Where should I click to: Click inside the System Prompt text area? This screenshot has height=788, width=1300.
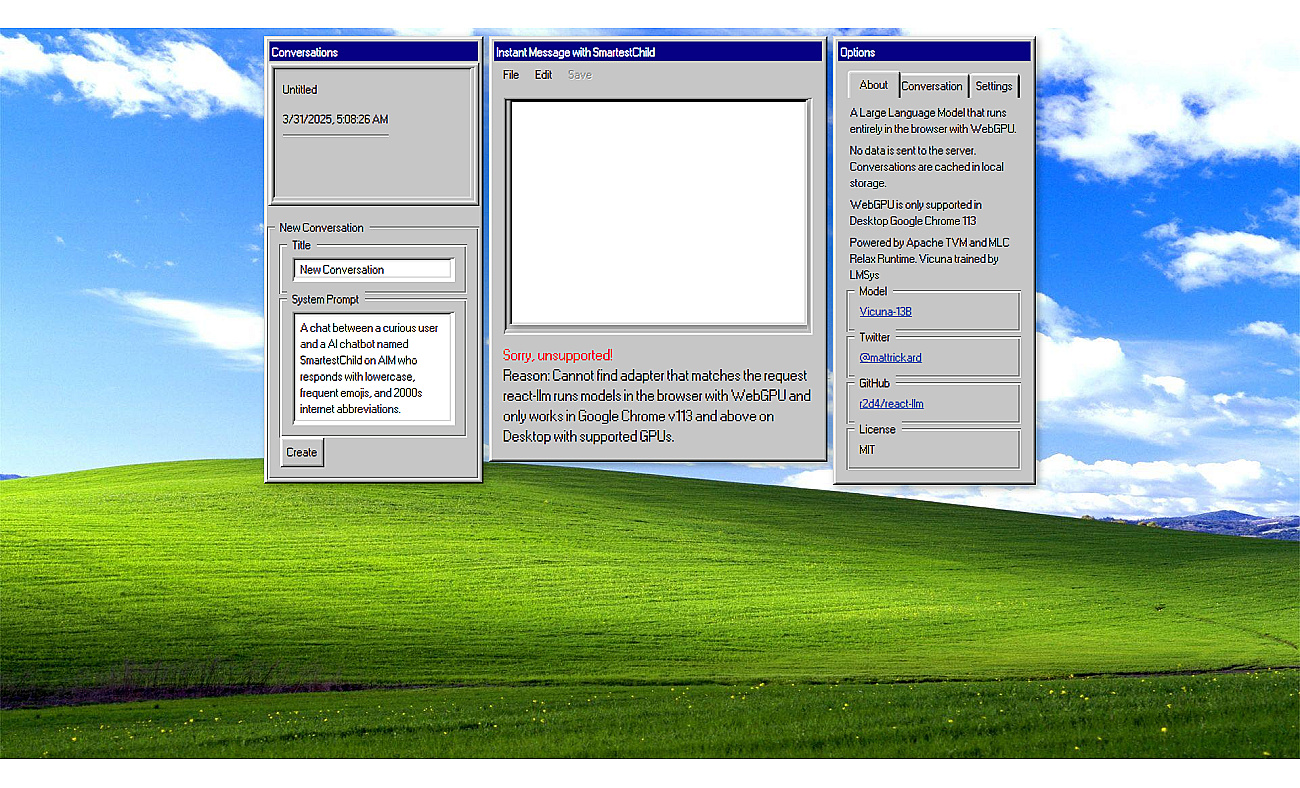tap(373, 368)
